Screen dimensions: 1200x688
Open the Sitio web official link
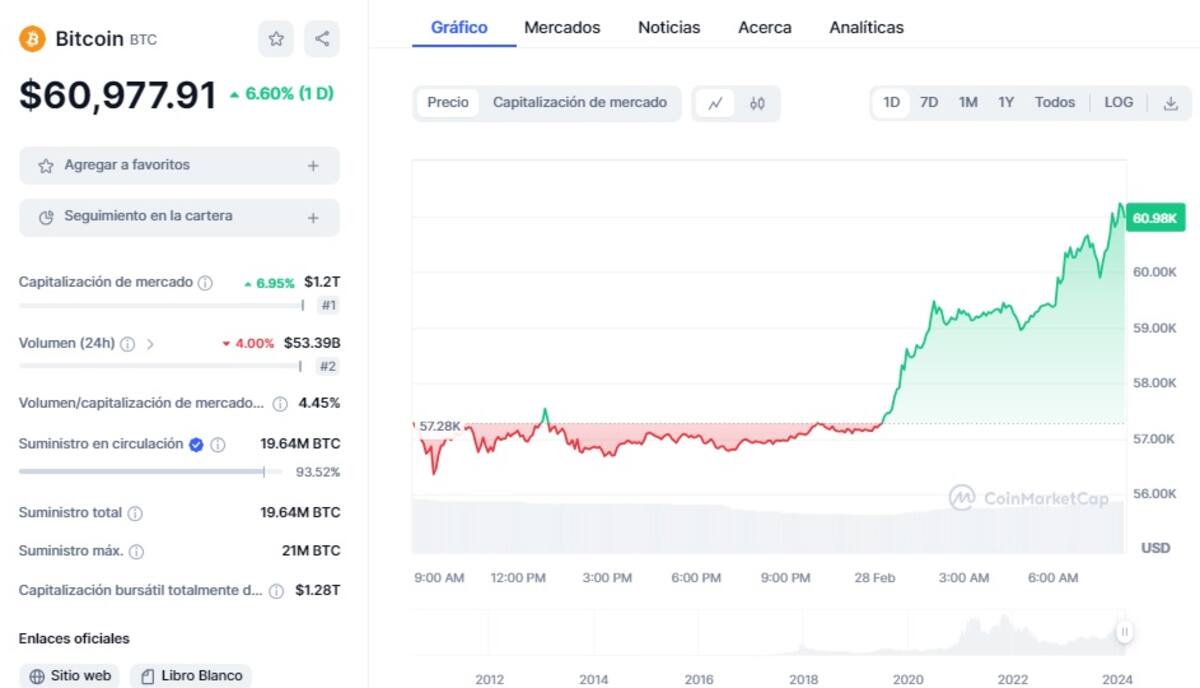(69, 676)
